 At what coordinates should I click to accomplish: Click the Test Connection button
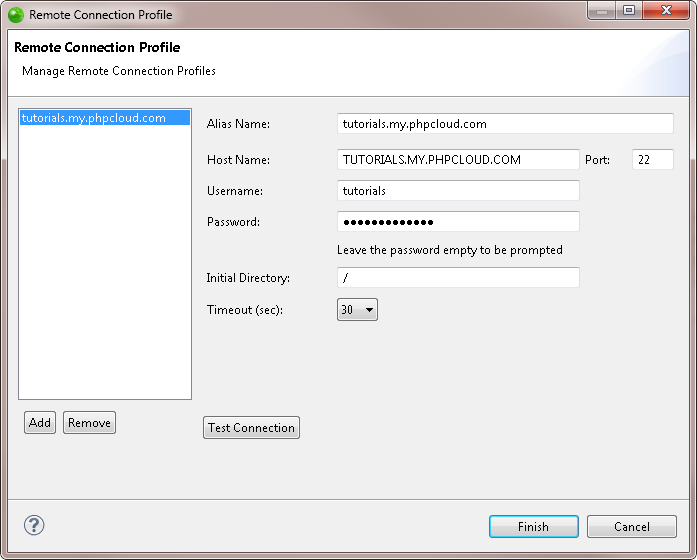tap(251, 428)
